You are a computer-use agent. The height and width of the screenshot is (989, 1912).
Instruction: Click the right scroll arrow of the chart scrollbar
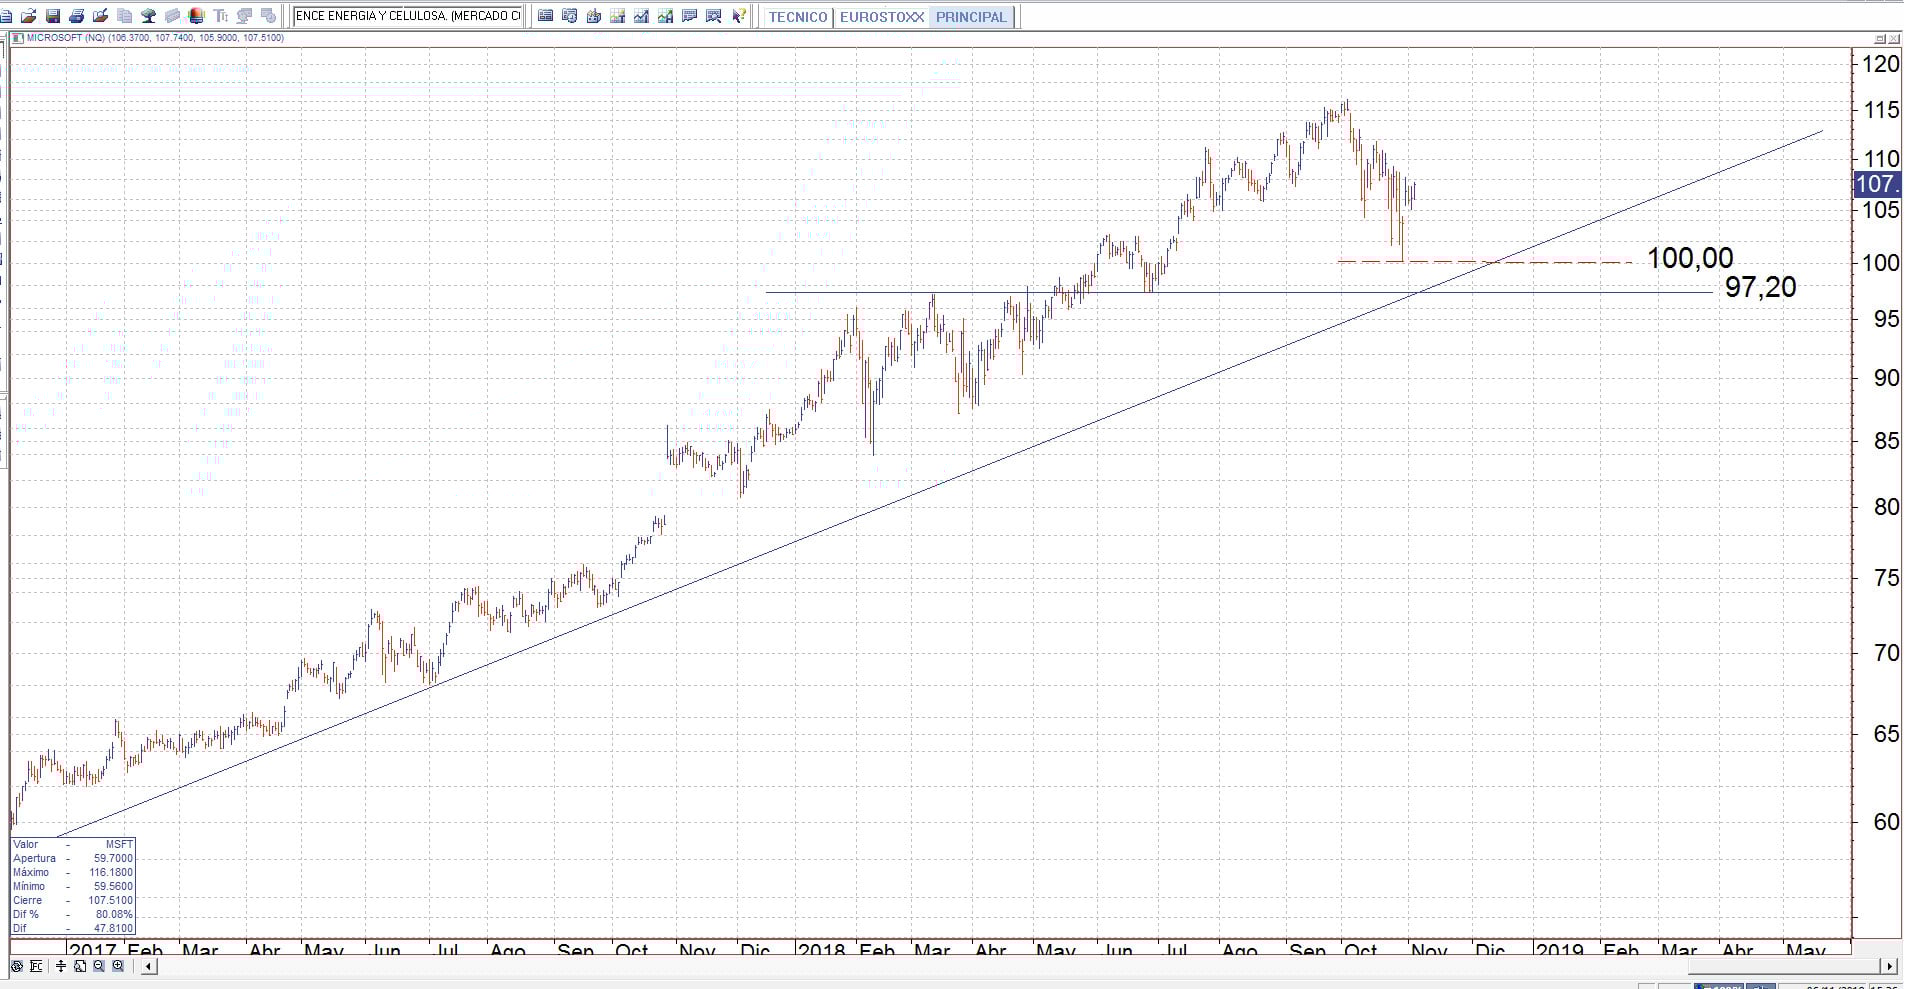pos(1889,966)
